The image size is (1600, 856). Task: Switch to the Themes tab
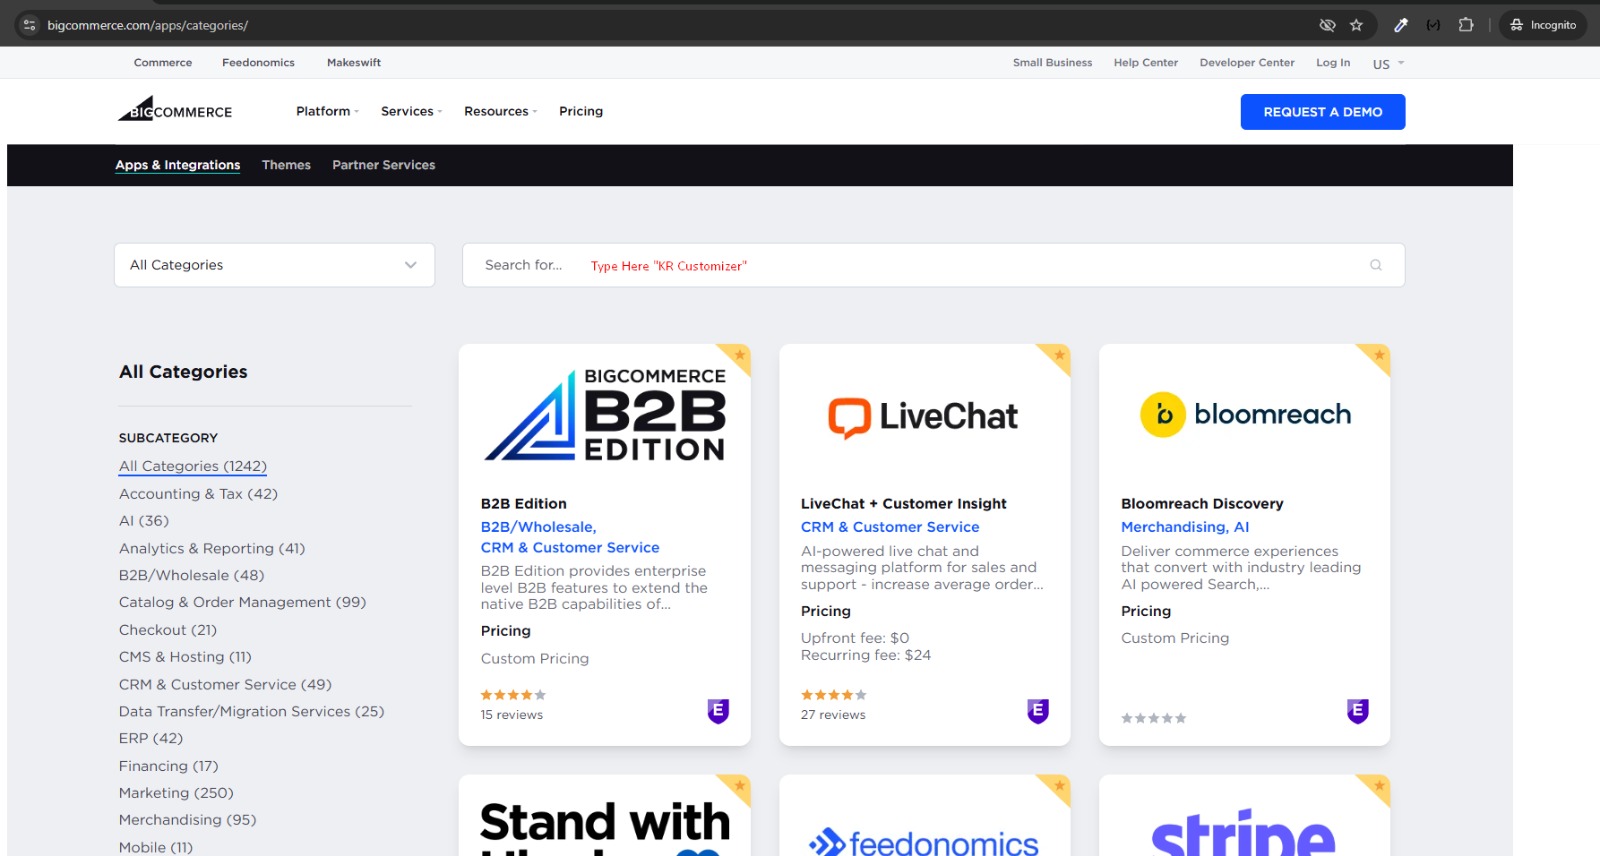pyautogui.click(x=286, y=165)
